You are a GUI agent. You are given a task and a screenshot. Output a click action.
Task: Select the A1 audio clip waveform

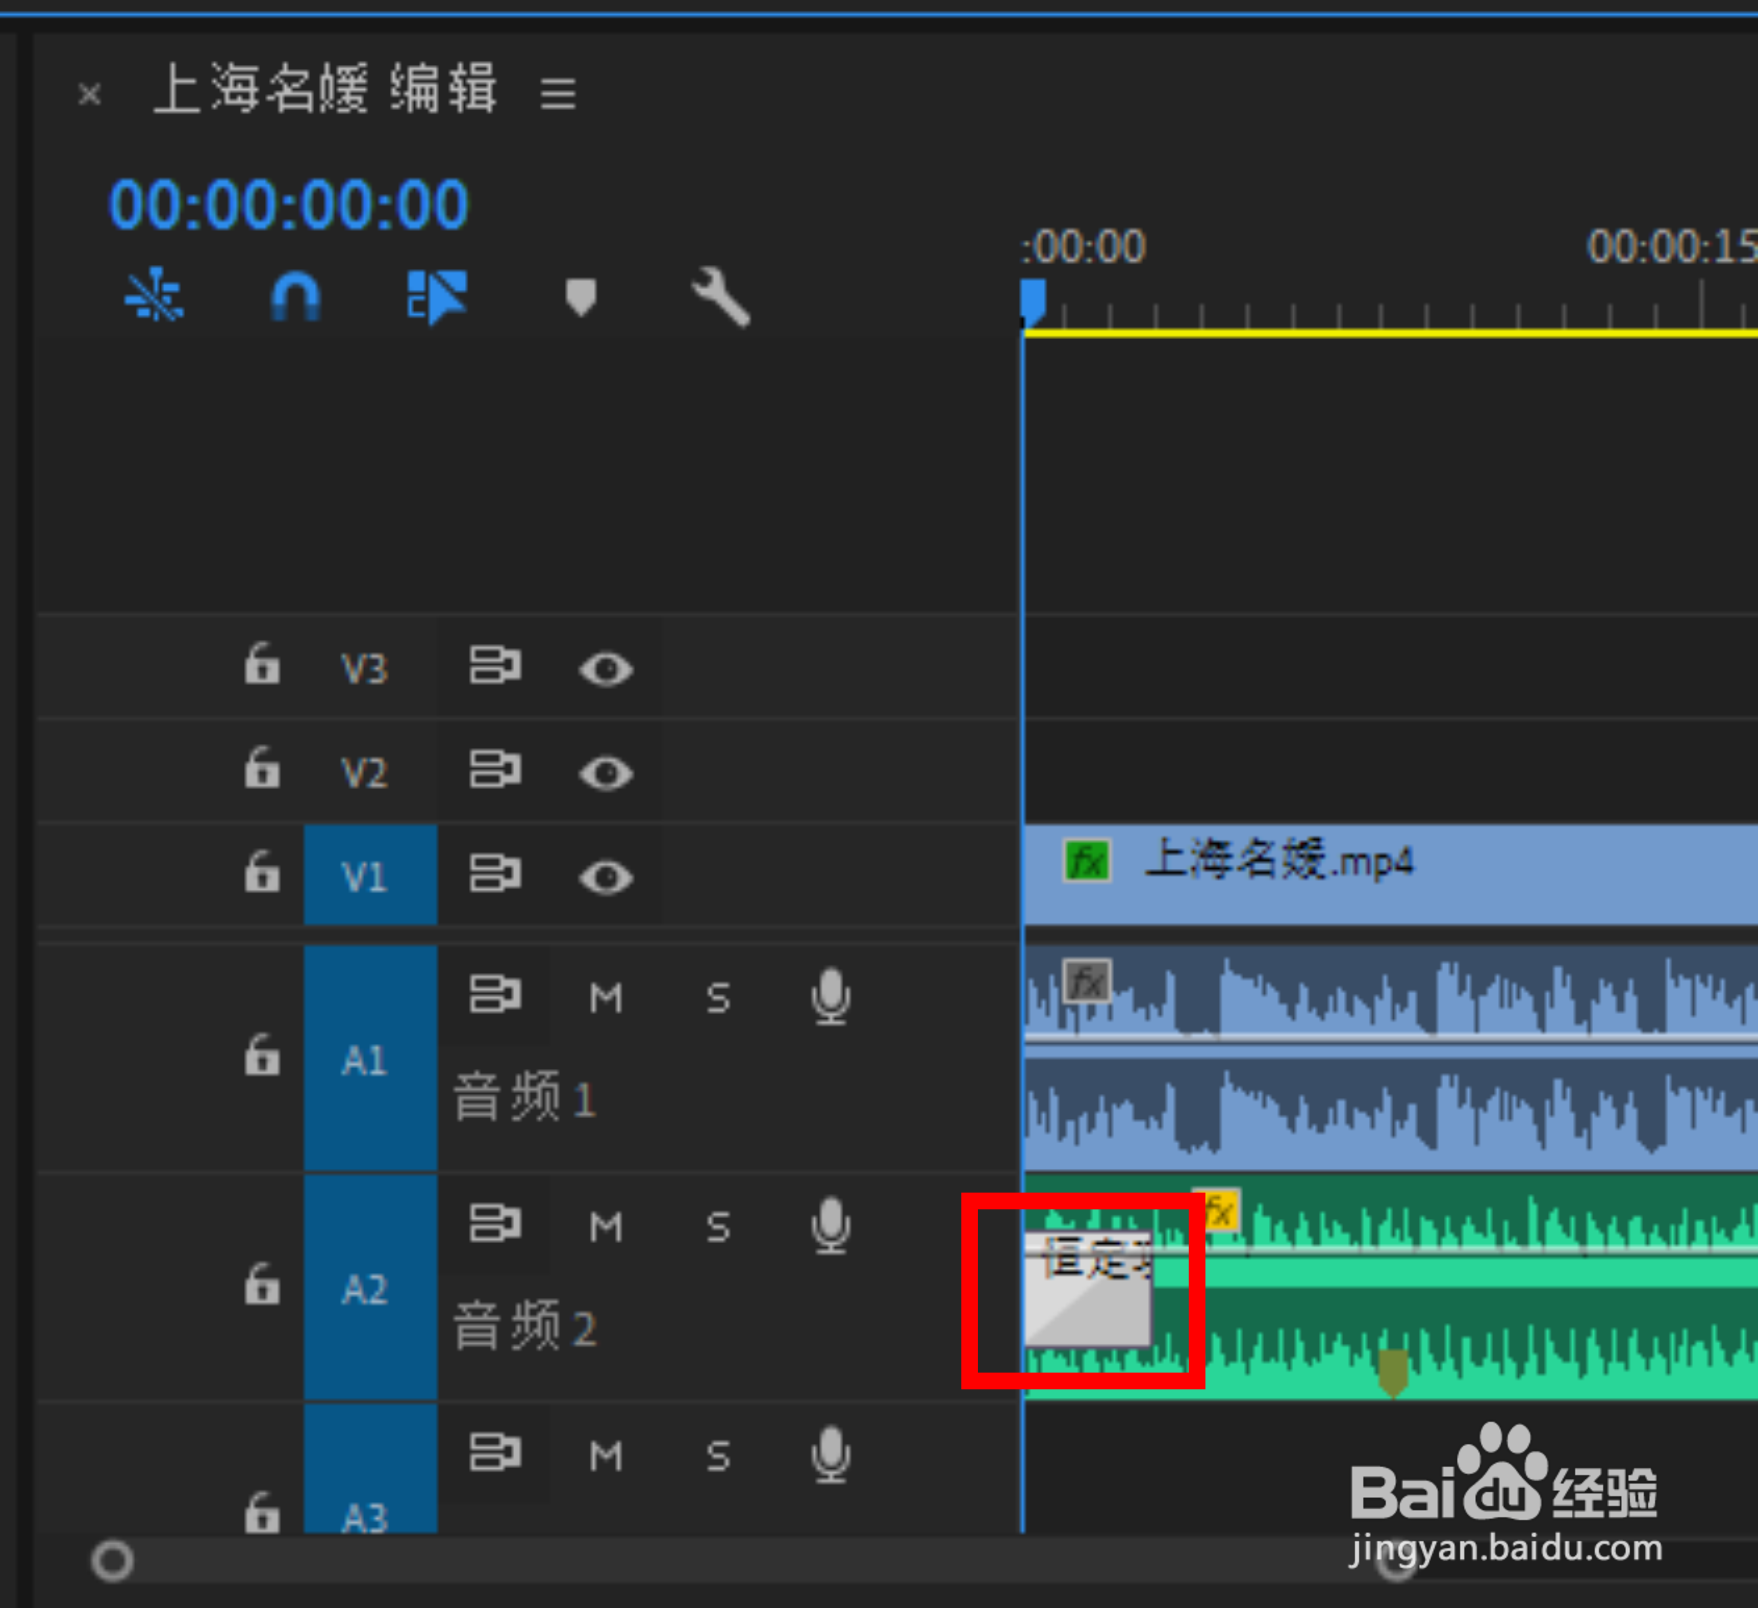pyautogui.click(x=1391, y=1058)
